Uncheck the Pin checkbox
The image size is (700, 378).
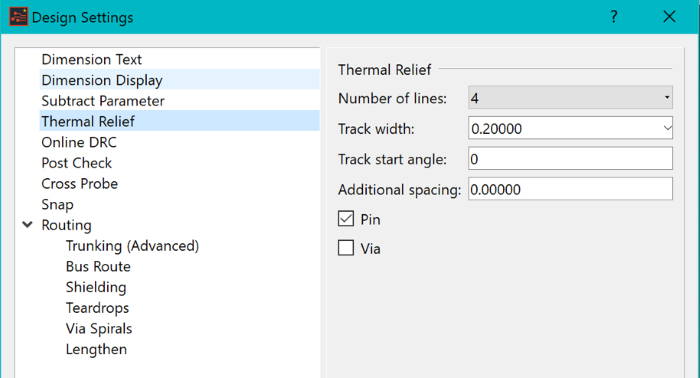coord(346,219)
